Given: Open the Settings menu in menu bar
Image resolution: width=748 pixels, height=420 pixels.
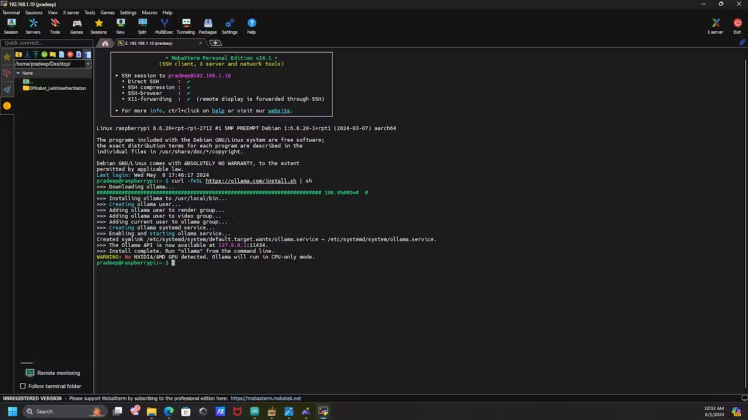Looking at the screenshot, I should (128, 12).
